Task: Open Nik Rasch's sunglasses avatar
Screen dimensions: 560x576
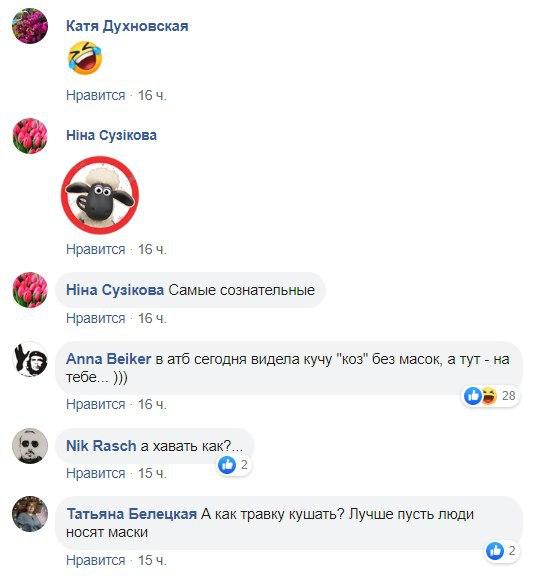Action: (30, 446)
